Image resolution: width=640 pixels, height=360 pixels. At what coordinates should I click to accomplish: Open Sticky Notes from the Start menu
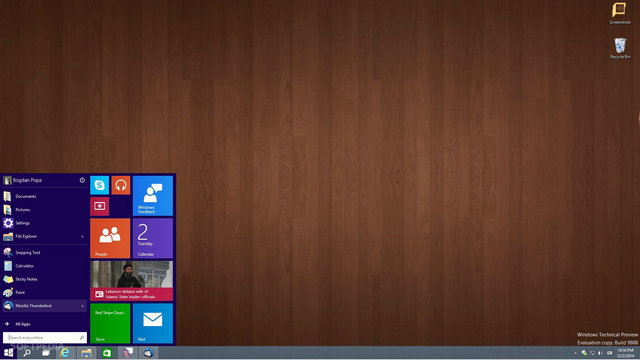[x=44, y=279]
